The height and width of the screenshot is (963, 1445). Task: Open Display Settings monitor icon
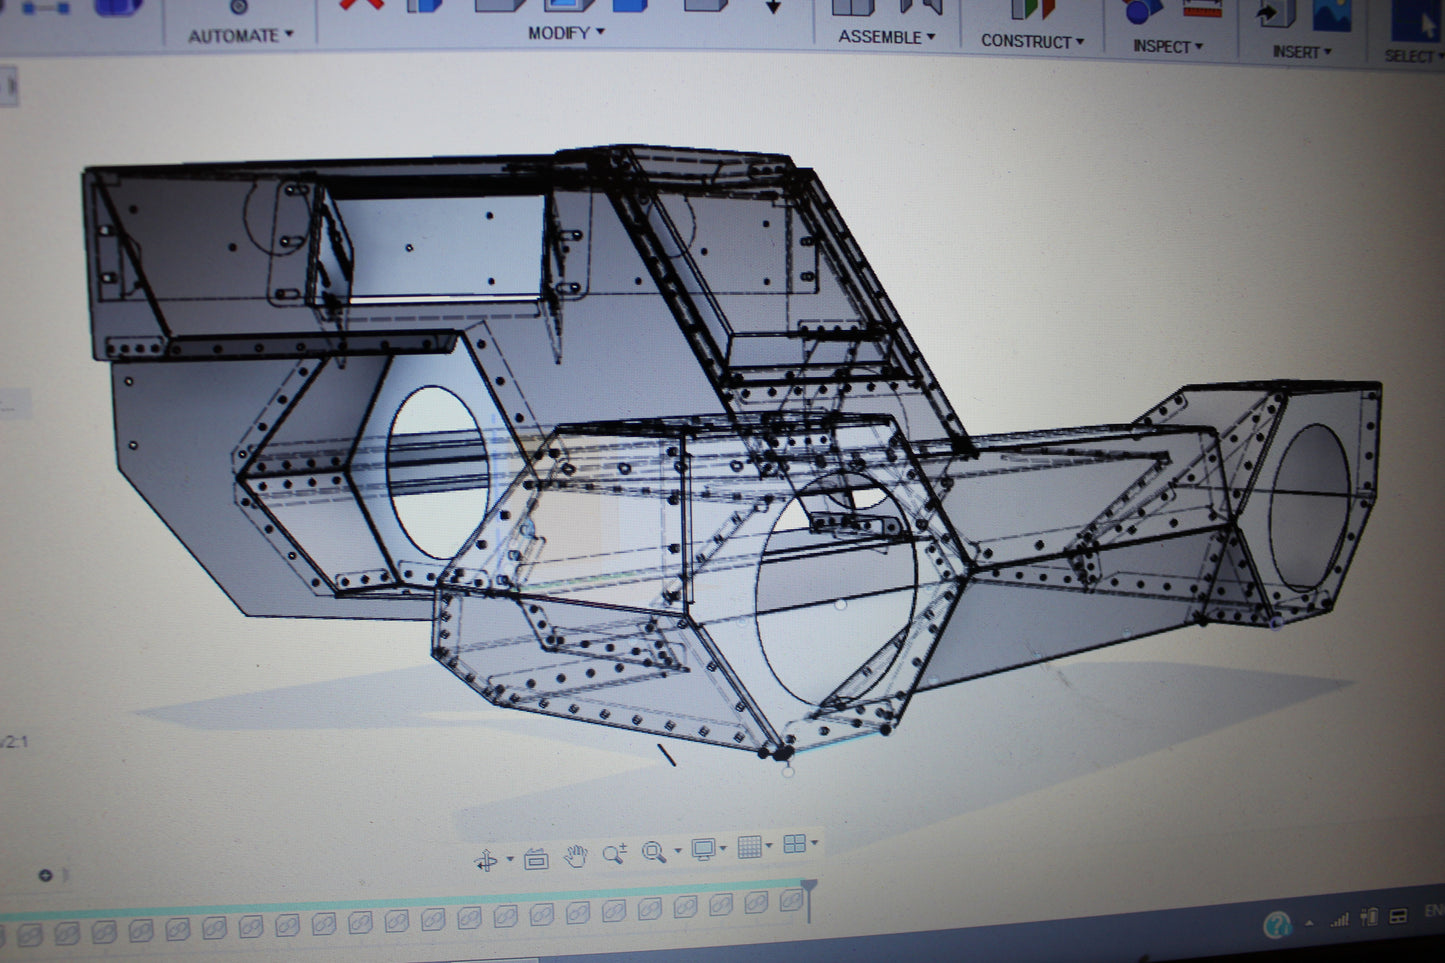703,850
